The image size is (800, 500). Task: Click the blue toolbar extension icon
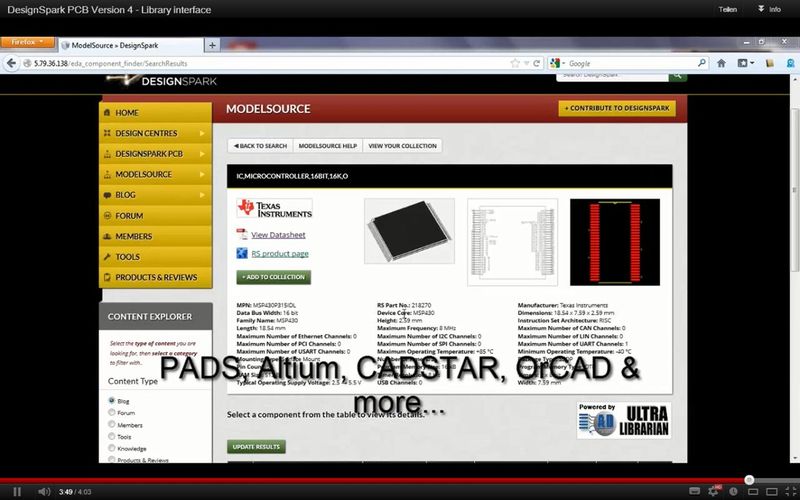791,63
